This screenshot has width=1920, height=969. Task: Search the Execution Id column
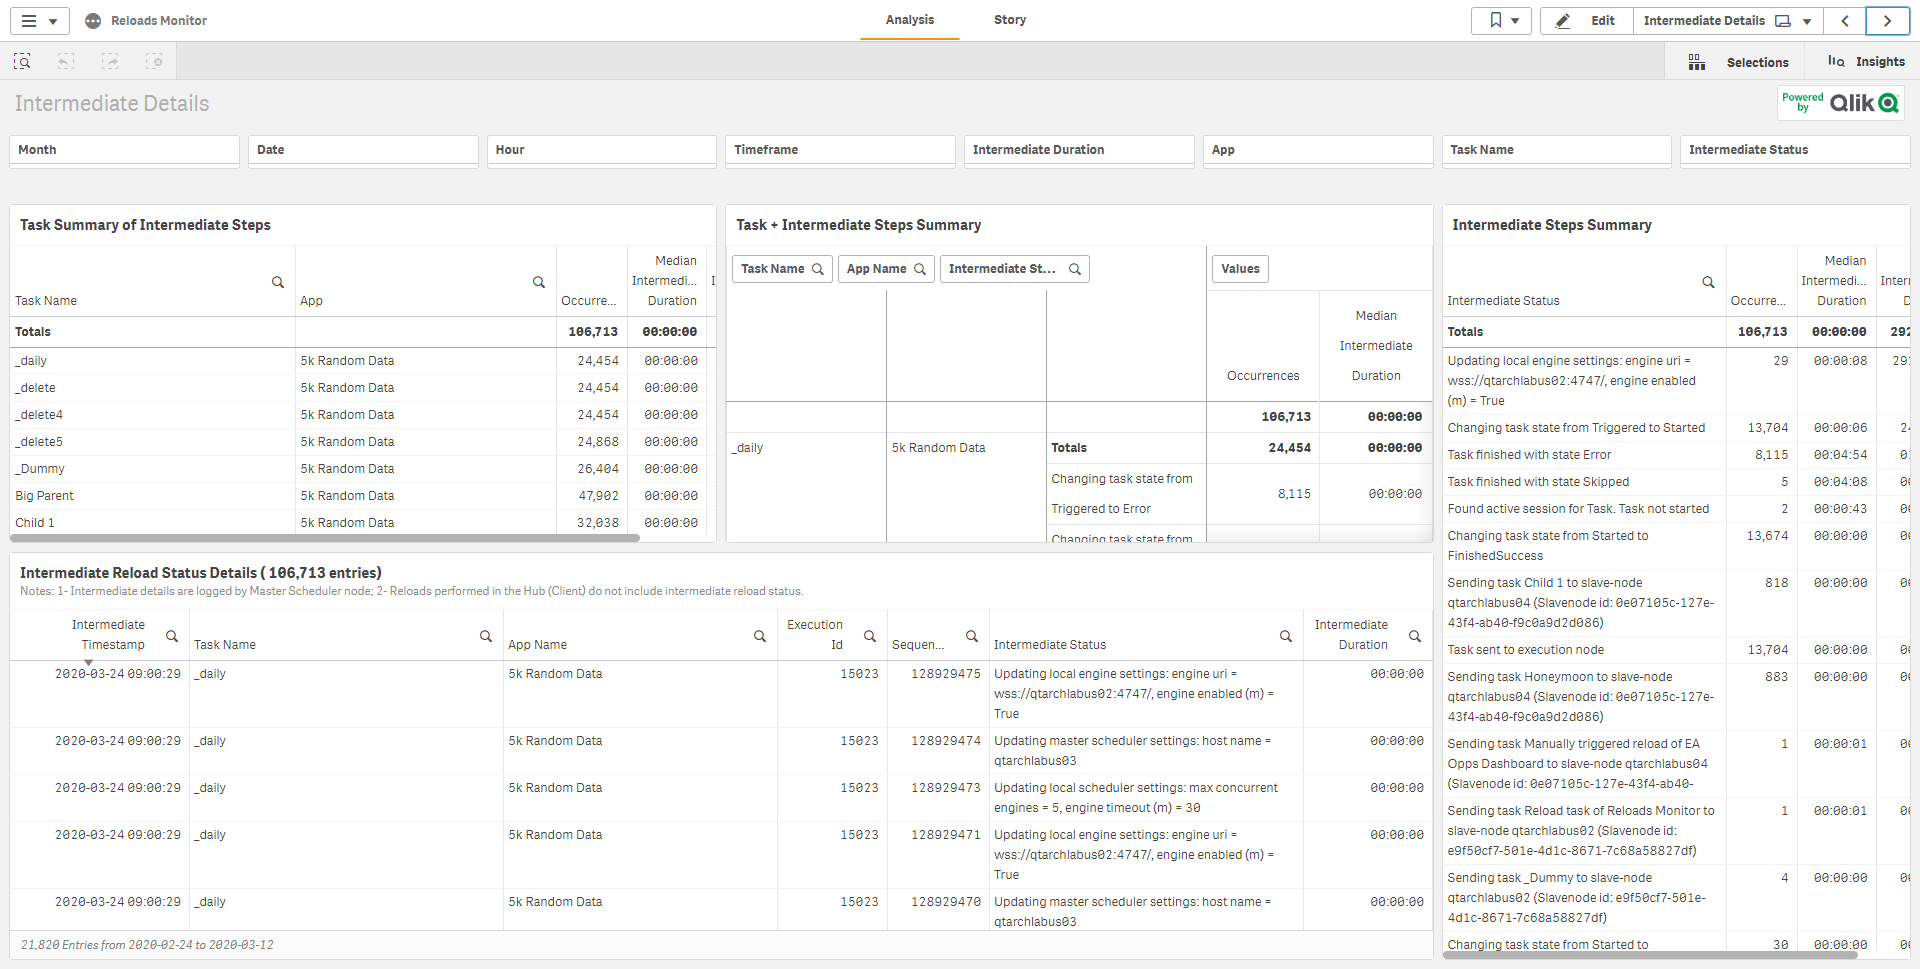pyautogui.click(x=870, y=636)
